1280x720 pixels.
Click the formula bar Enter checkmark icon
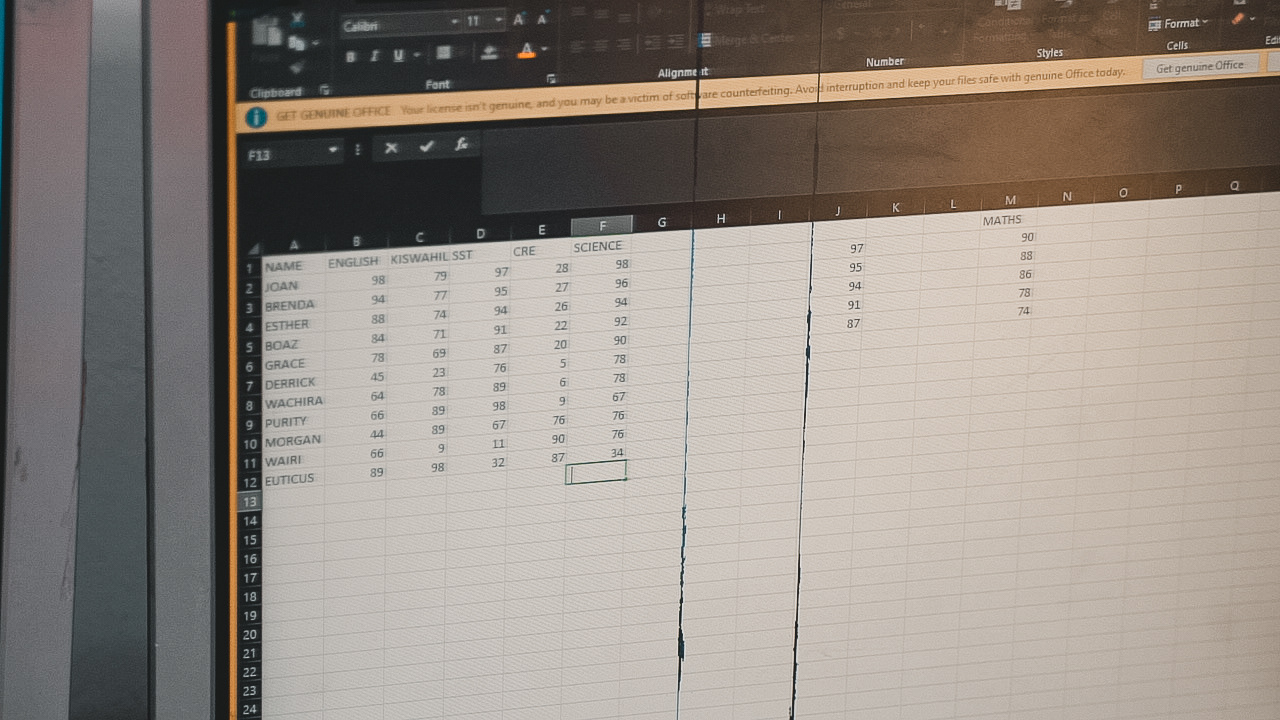(427, 146)
